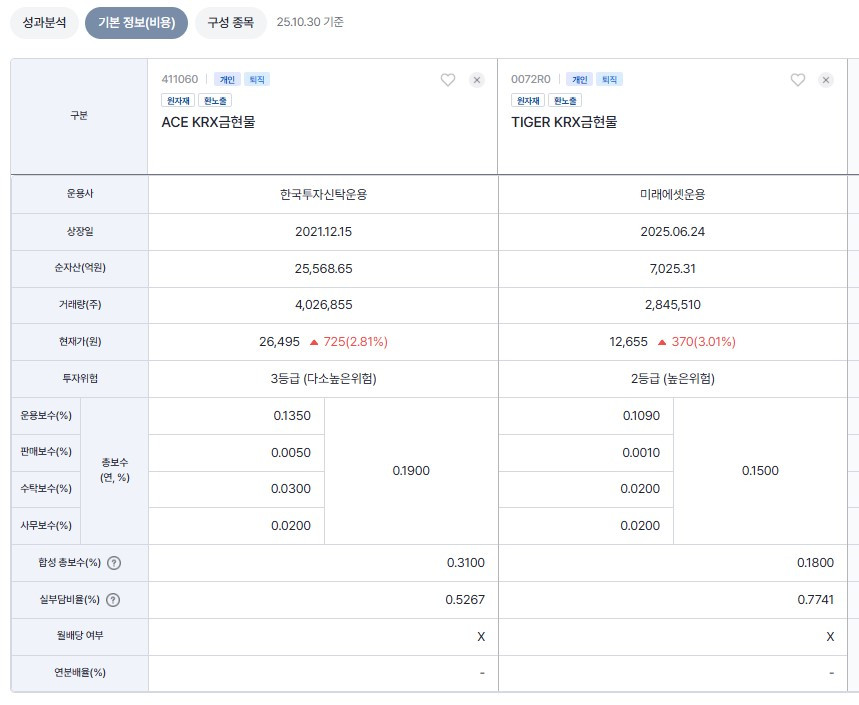Click 상장일 row label
This screenshot has width=859, height=705.
[x=80, y=232]
